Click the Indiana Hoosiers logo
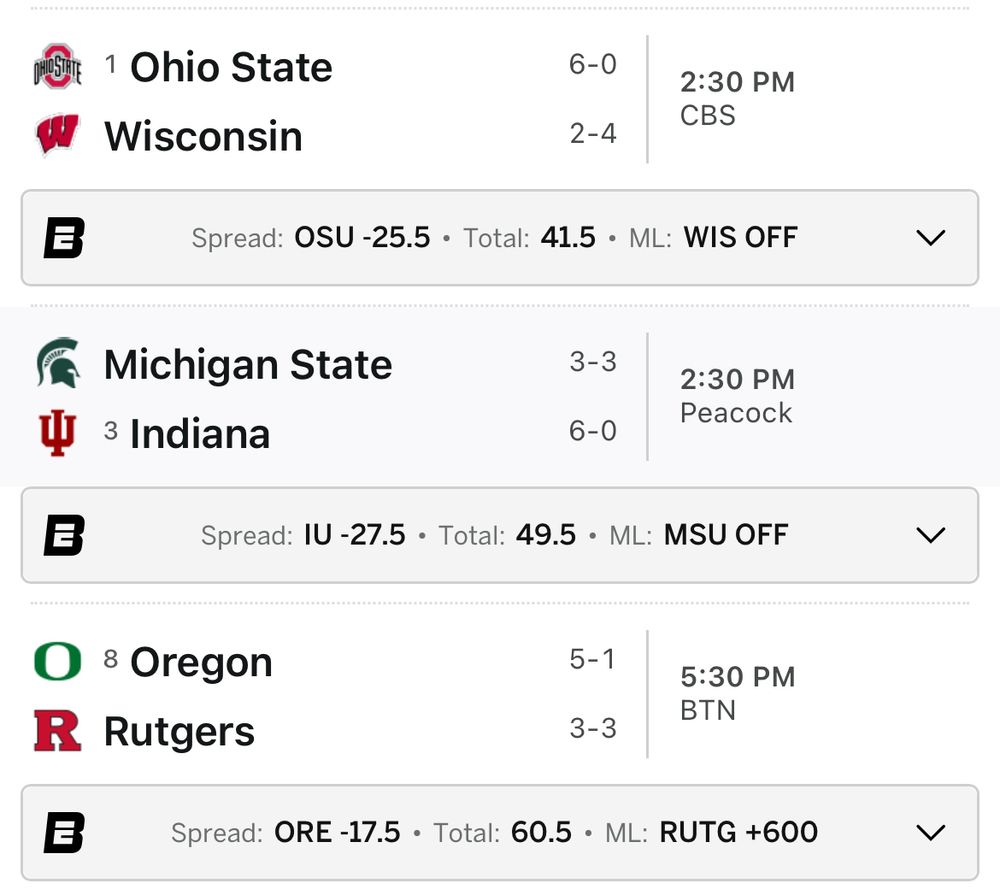This screenshot has width=1000, height=896. tap(57, 434)
